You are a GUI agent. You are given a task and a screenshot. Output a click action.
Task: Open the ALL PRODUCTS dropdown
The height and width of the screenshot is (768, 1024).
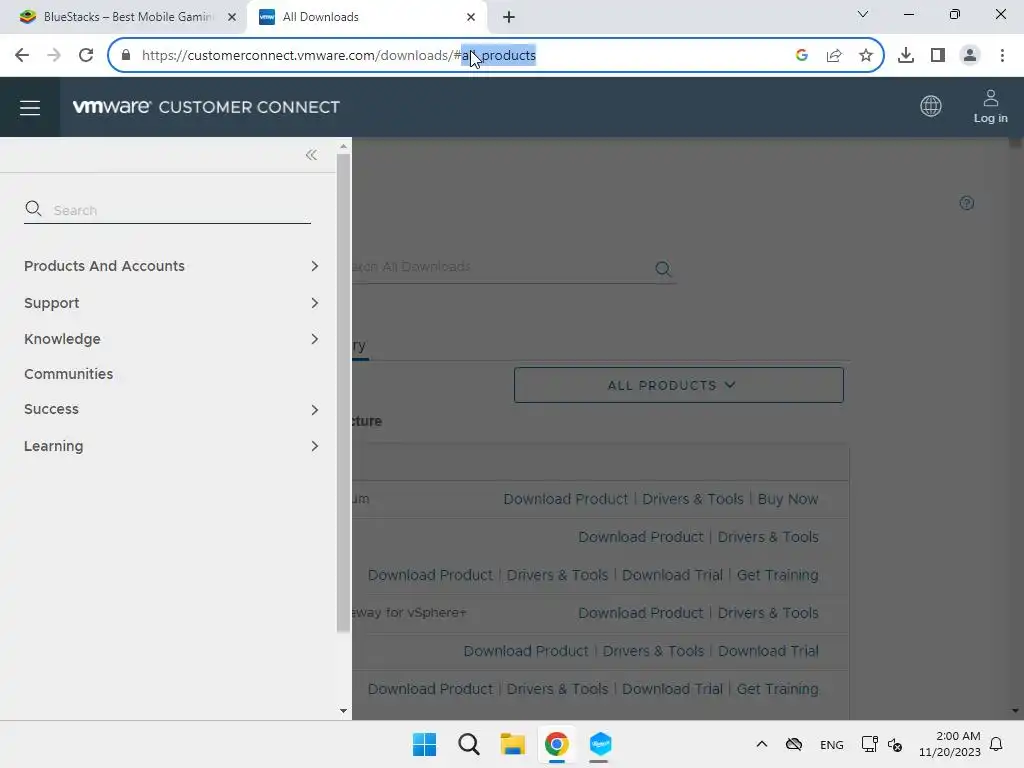coord(679,385)
